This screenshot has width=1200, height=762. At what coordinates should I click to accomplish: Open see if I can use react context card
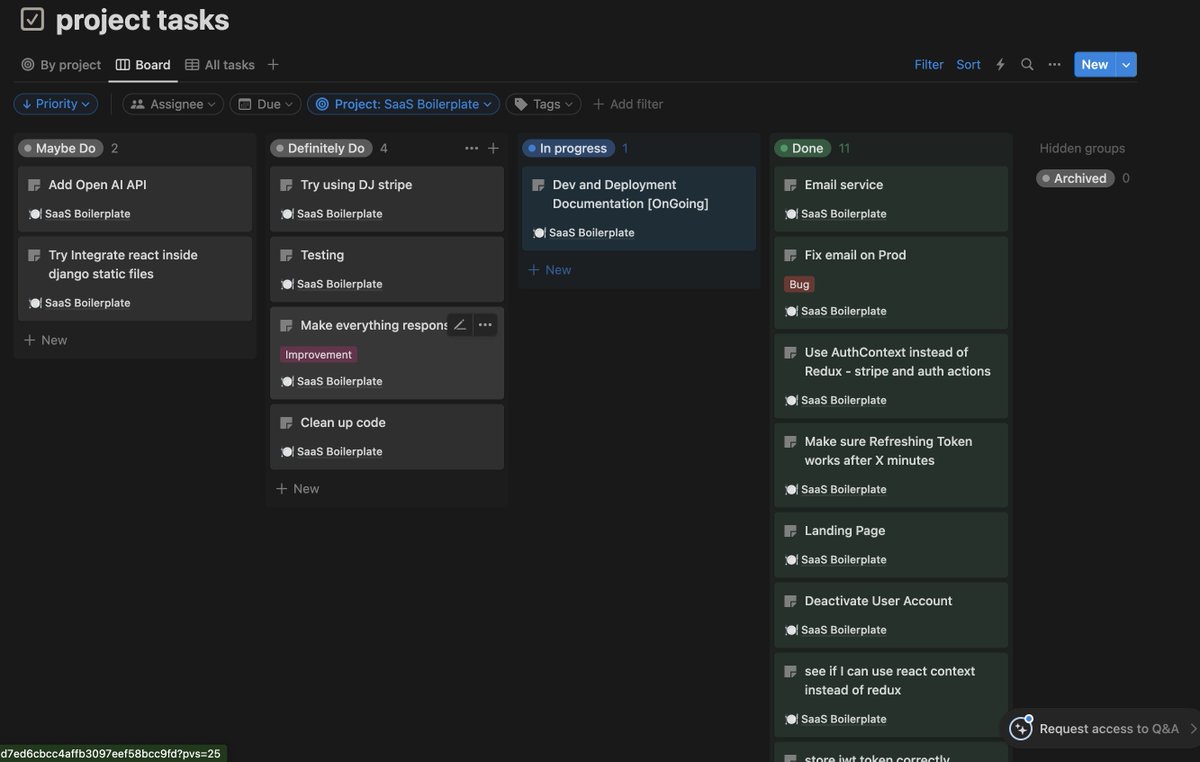tap(891, 694)
